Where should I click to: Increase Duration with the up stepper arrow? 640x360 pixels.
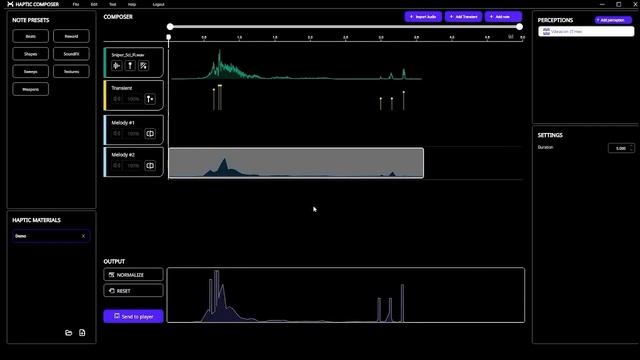(x=631, y=146)
